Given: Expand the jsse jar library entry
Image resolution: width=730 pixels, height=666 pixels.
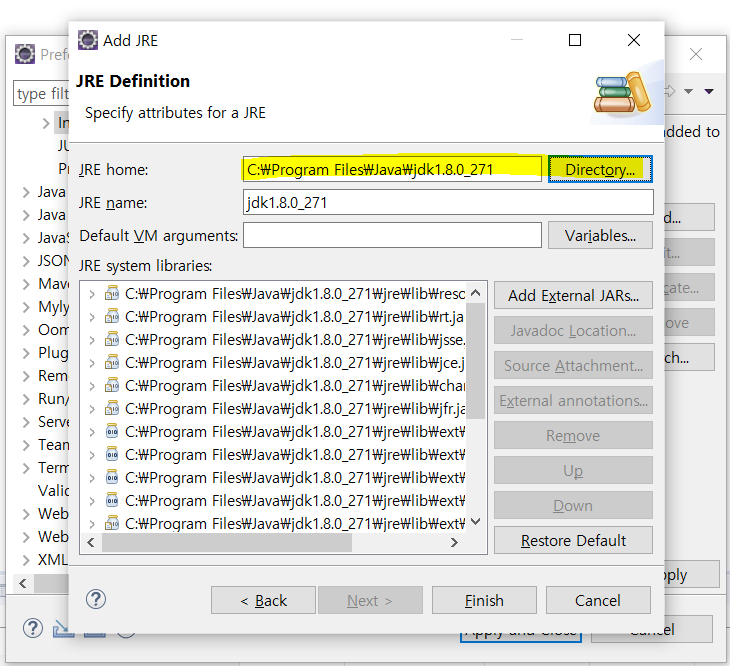Looking at the screenshot, I should 92,340.
